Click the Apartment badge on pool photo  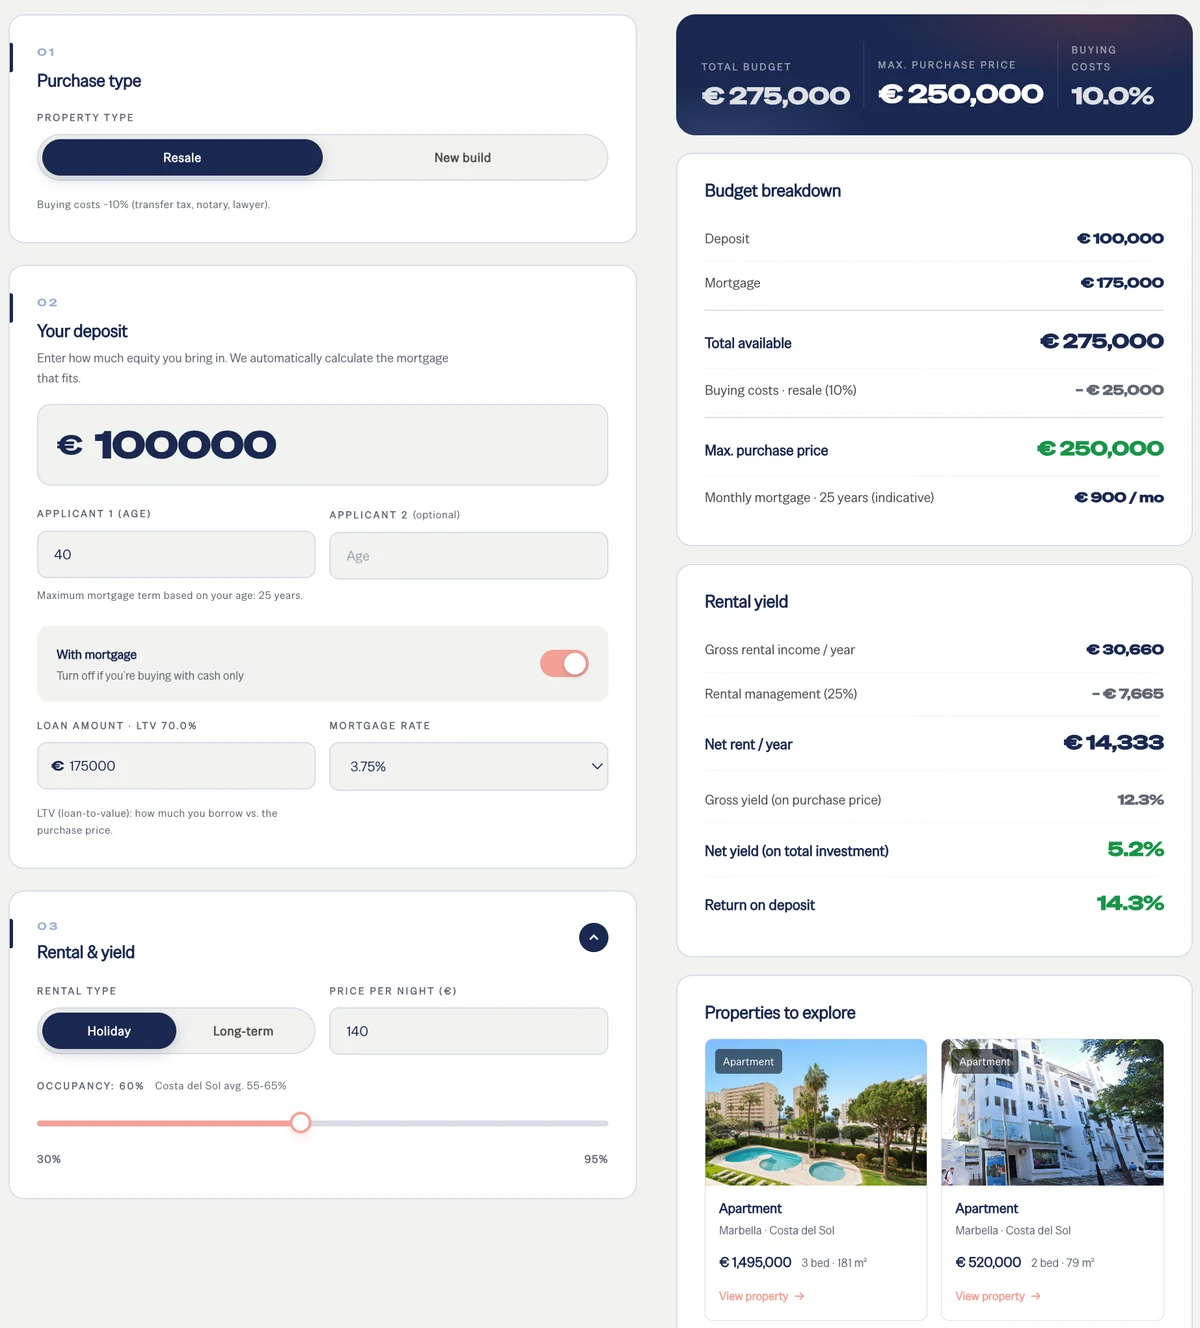(x=749, y=1062)
